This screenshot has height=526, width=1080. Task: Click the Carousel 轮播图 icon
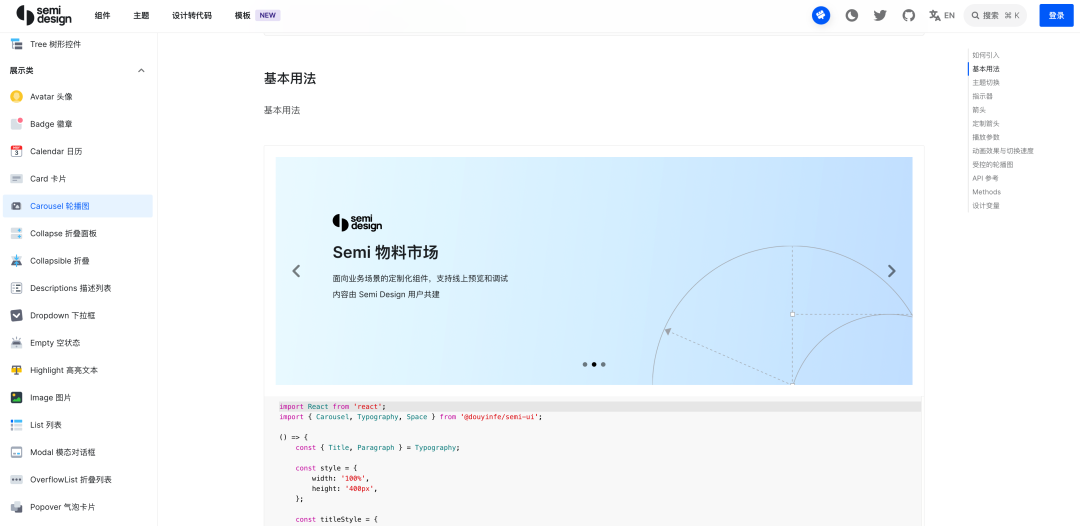pos(17,206)
